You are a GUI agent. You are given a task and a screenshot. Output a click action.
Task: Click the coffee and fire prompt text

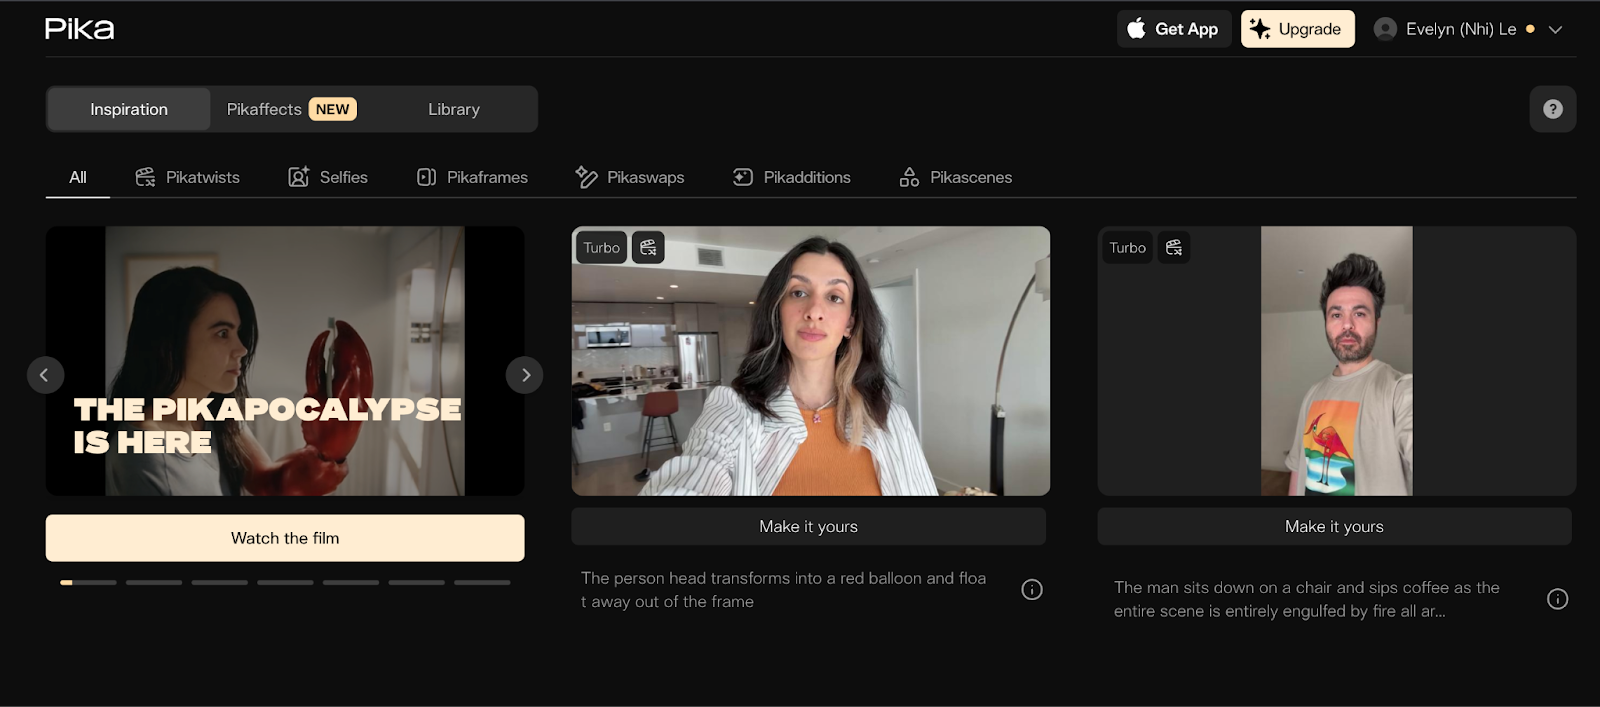[1307, 599]
